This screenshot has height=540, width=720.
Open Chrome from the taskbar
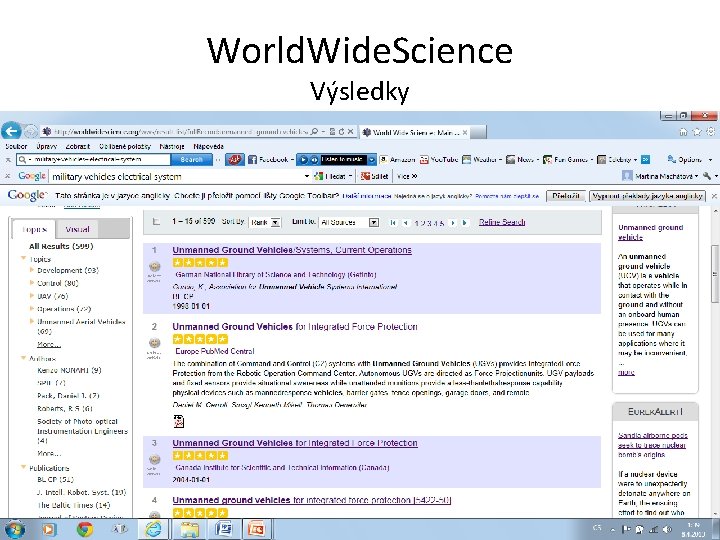[x=85, y=529]
